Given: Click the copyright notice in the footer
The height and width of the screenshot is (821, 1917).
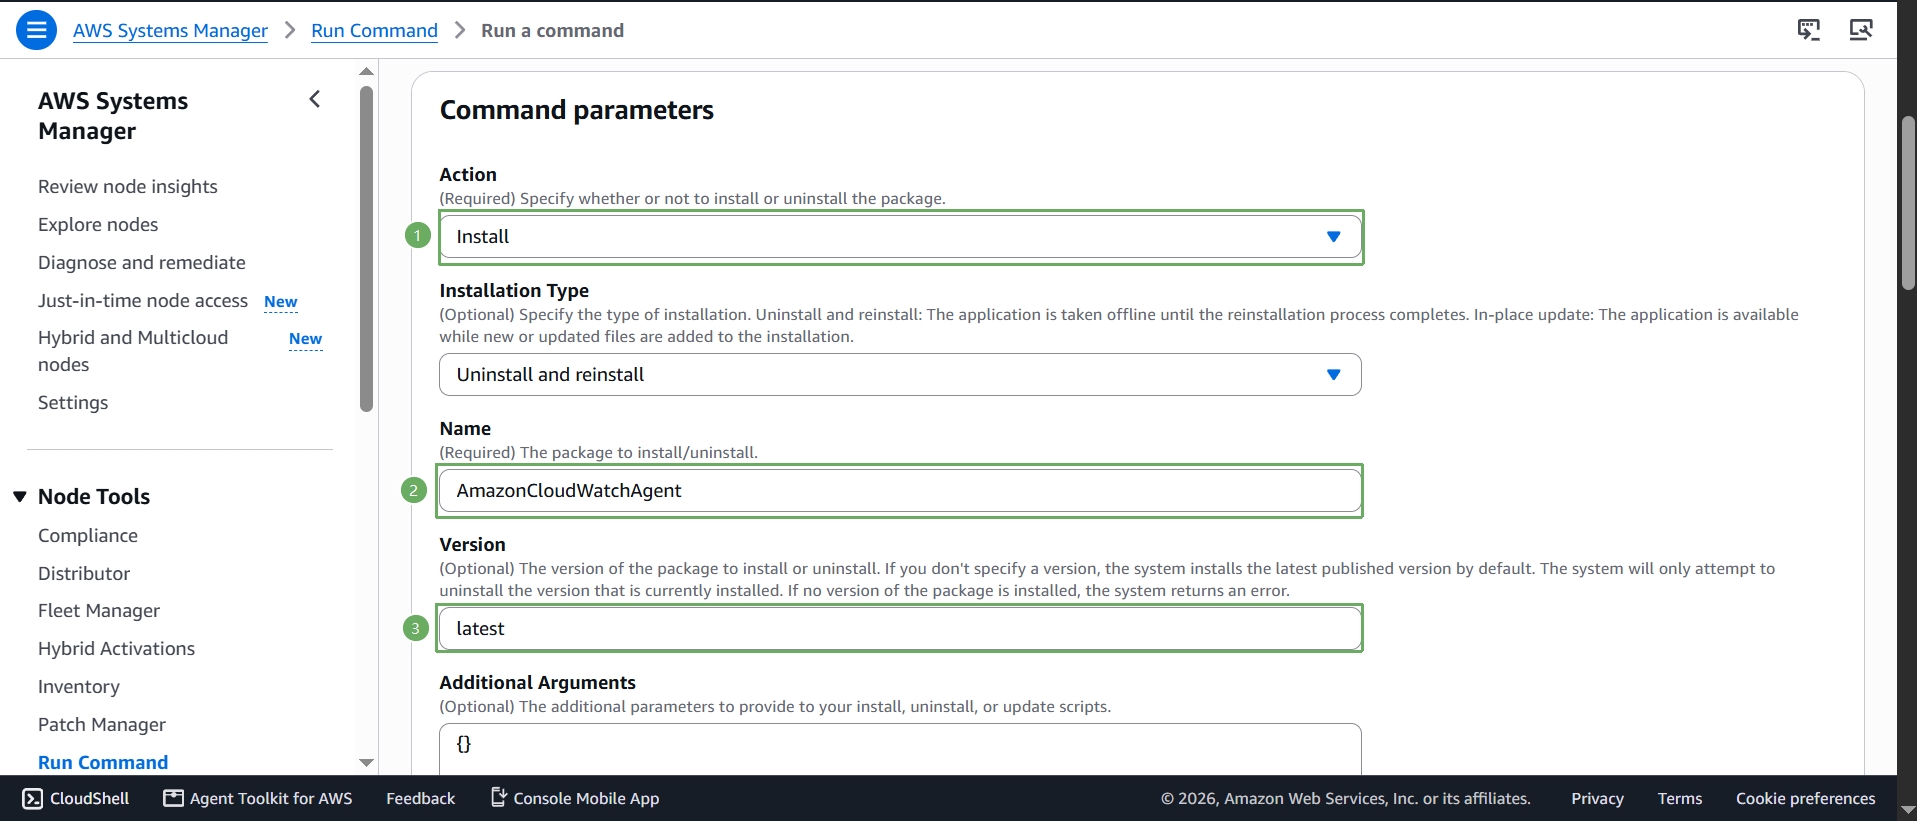Looking at the screenshot, I should [x=1346, y=798].
